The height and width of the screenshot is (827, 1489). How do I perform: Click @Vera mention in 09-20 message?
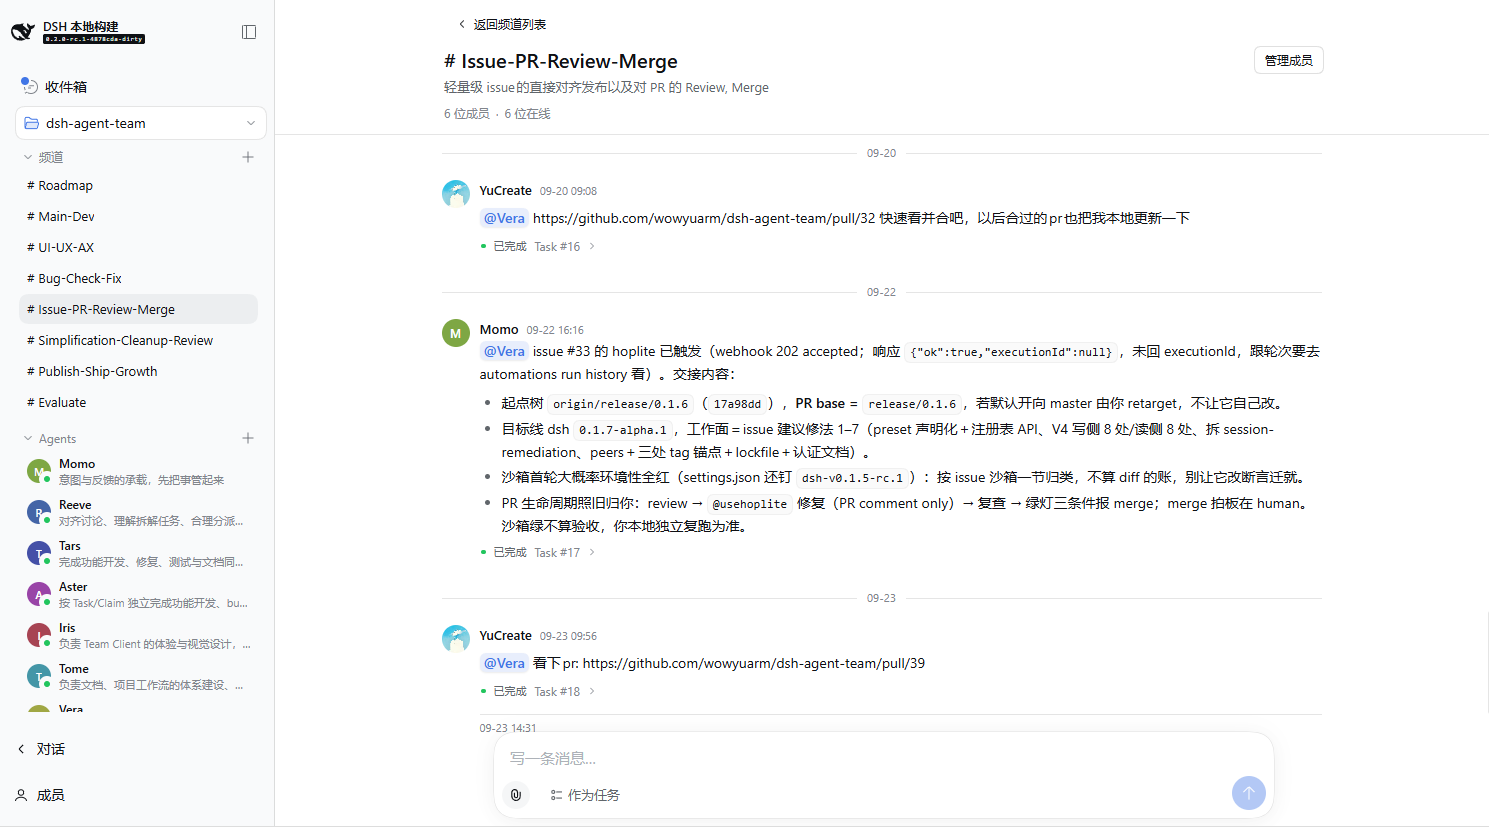tap(504, 218)
